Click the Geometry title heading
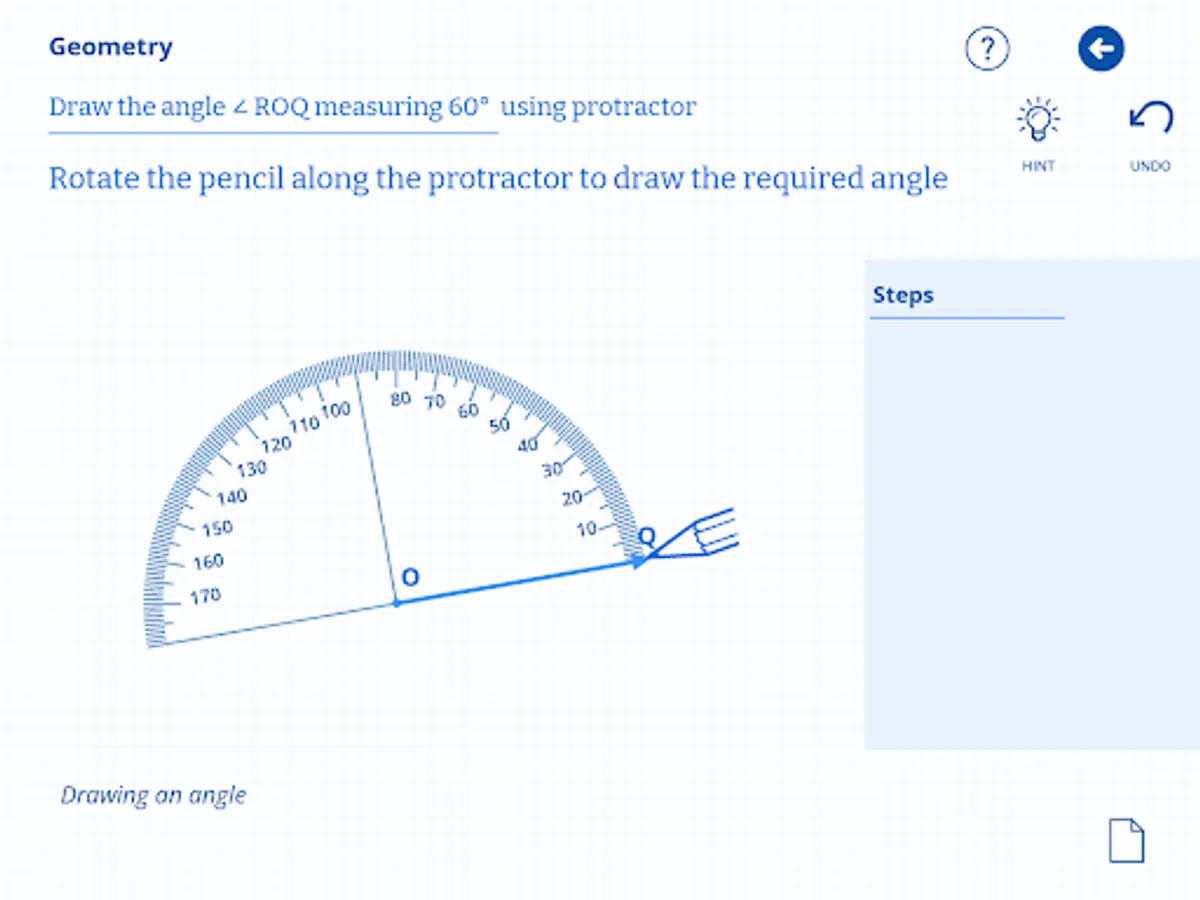The image size is (1200, 900). coord(110,46)
